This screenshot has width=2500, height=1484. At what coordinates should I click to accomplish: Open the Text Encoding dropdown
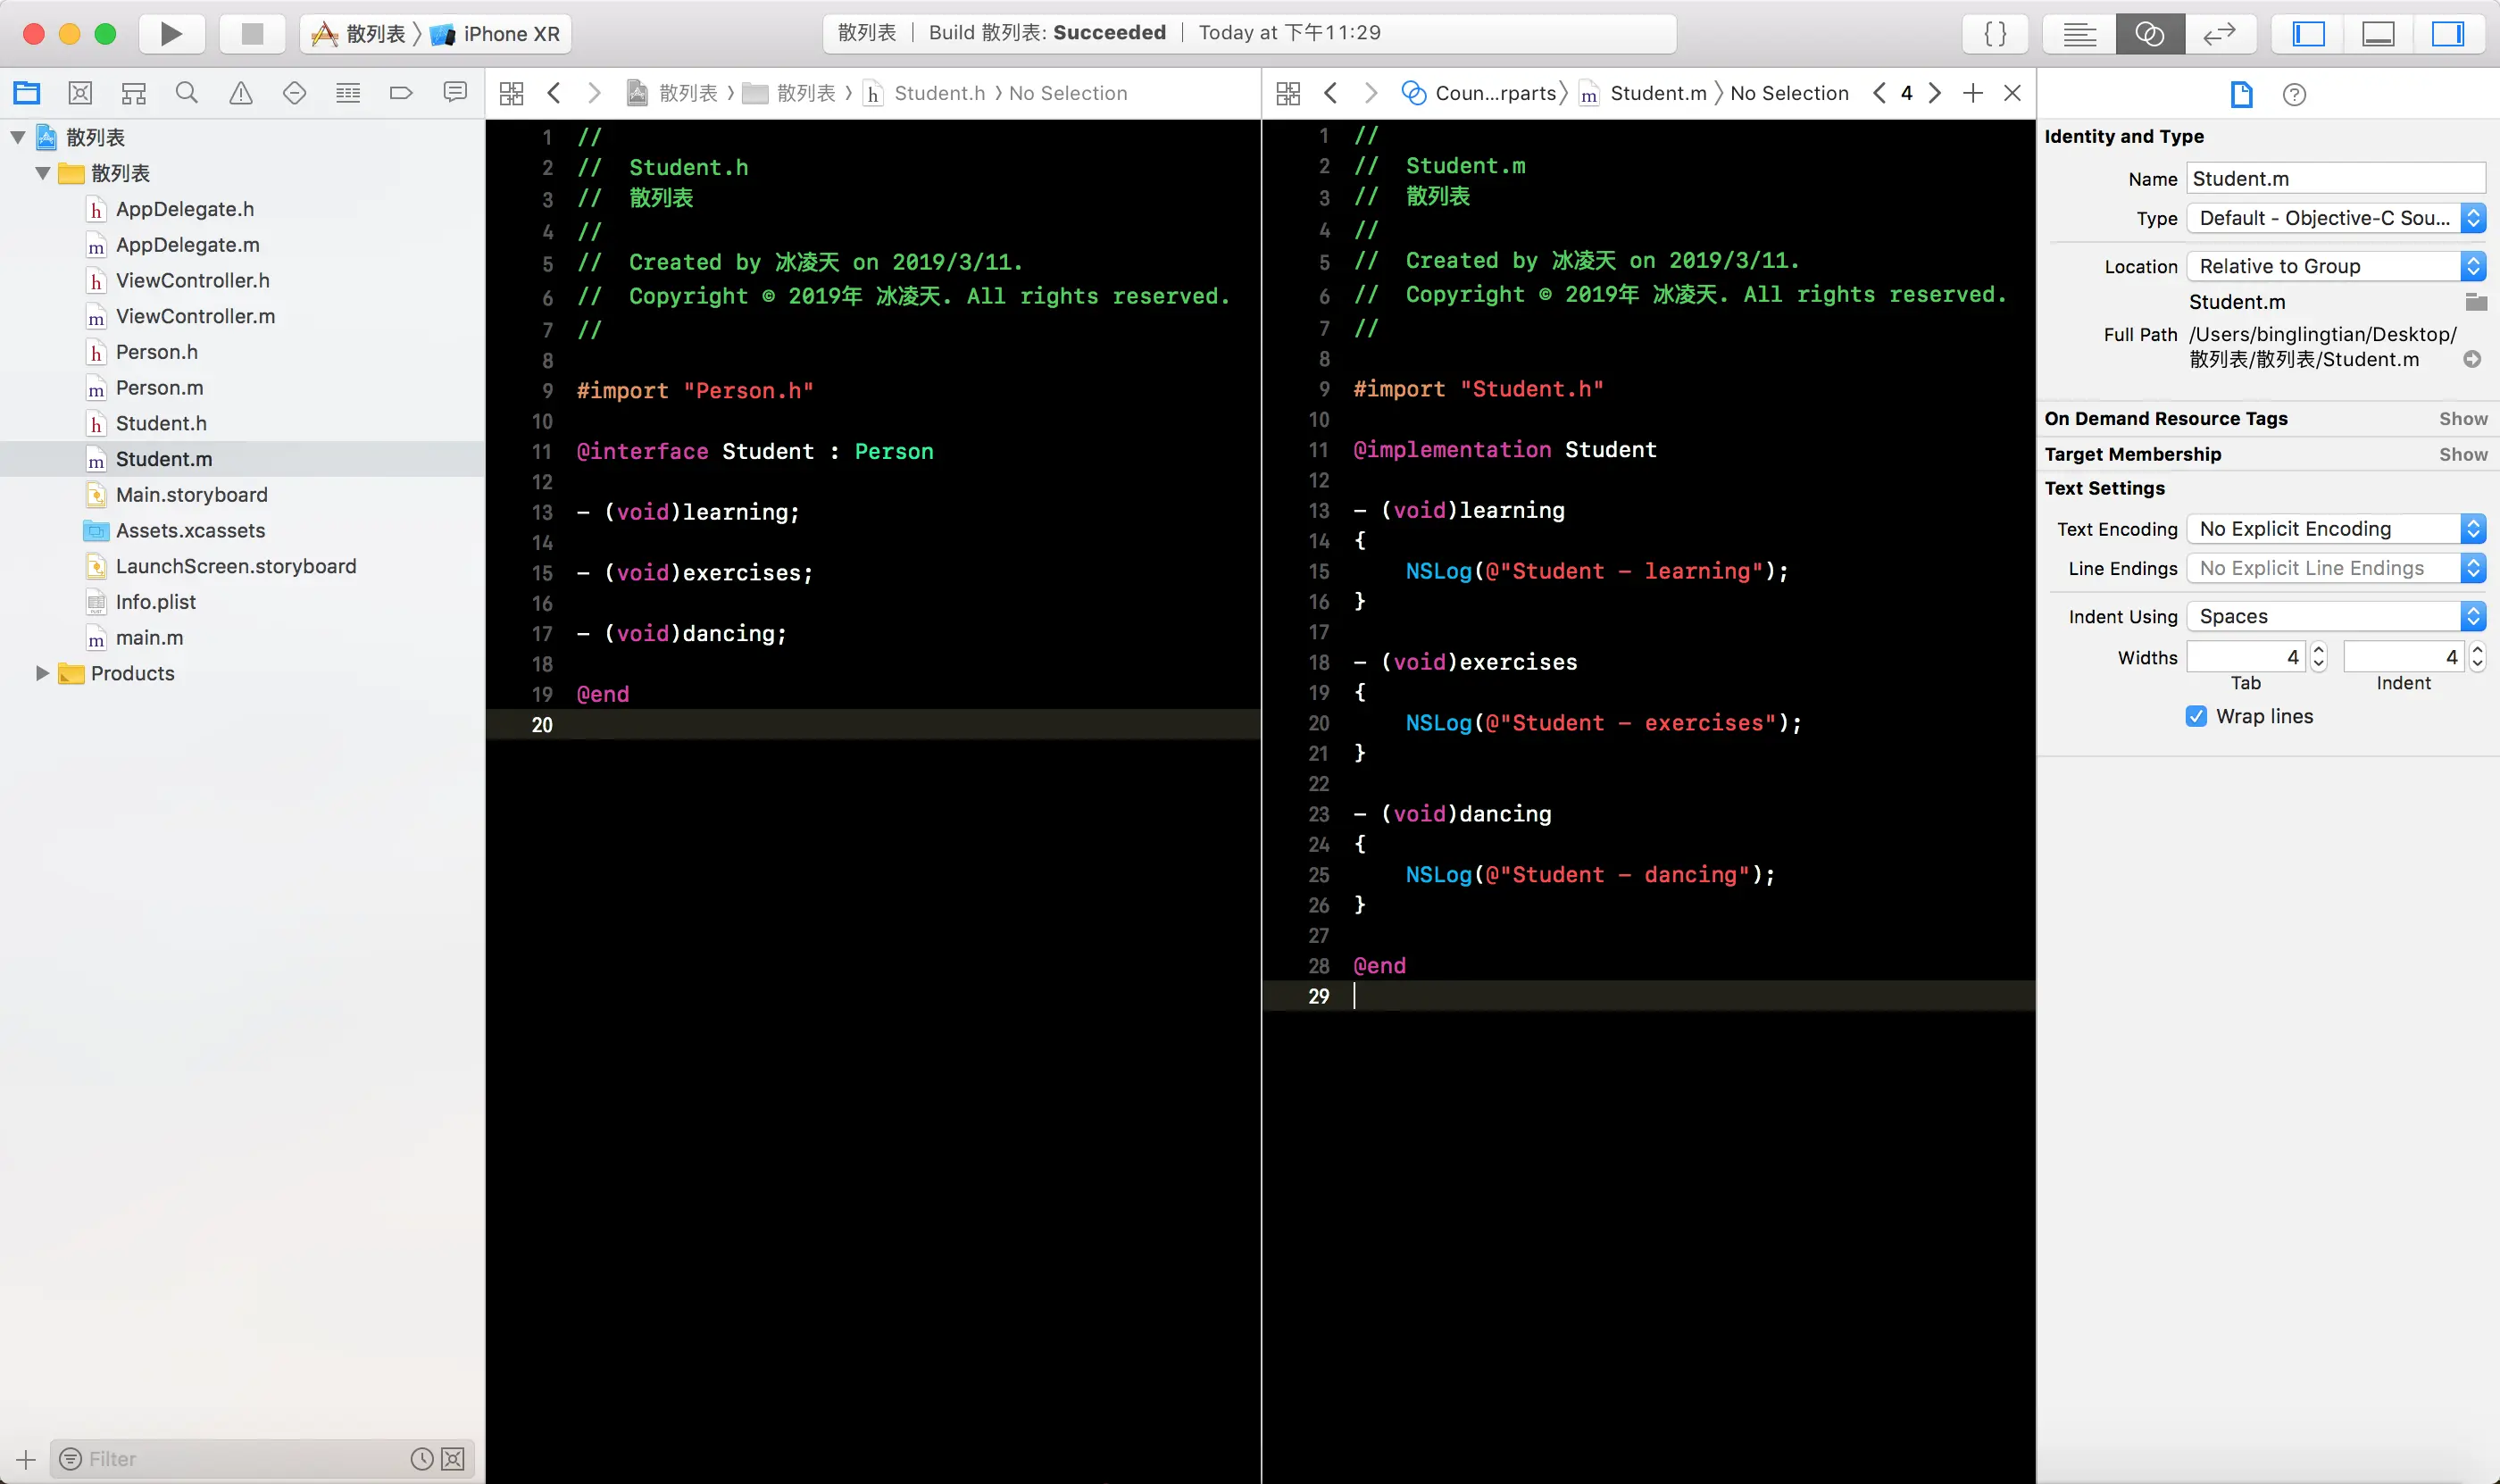tap(2335, 529)
